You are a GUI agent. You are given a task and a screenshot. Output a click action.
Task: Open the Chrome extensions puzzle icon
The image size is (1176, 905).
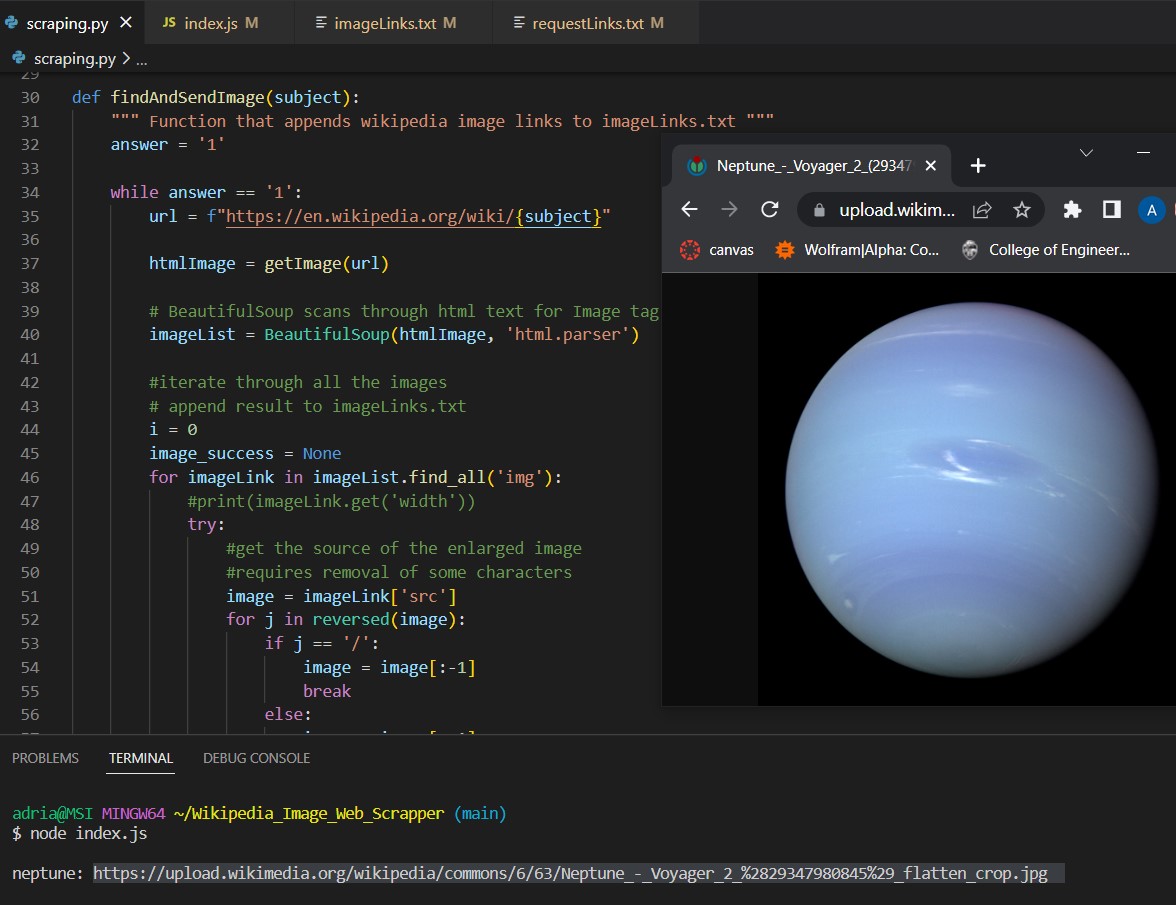tap(1072, 210)
